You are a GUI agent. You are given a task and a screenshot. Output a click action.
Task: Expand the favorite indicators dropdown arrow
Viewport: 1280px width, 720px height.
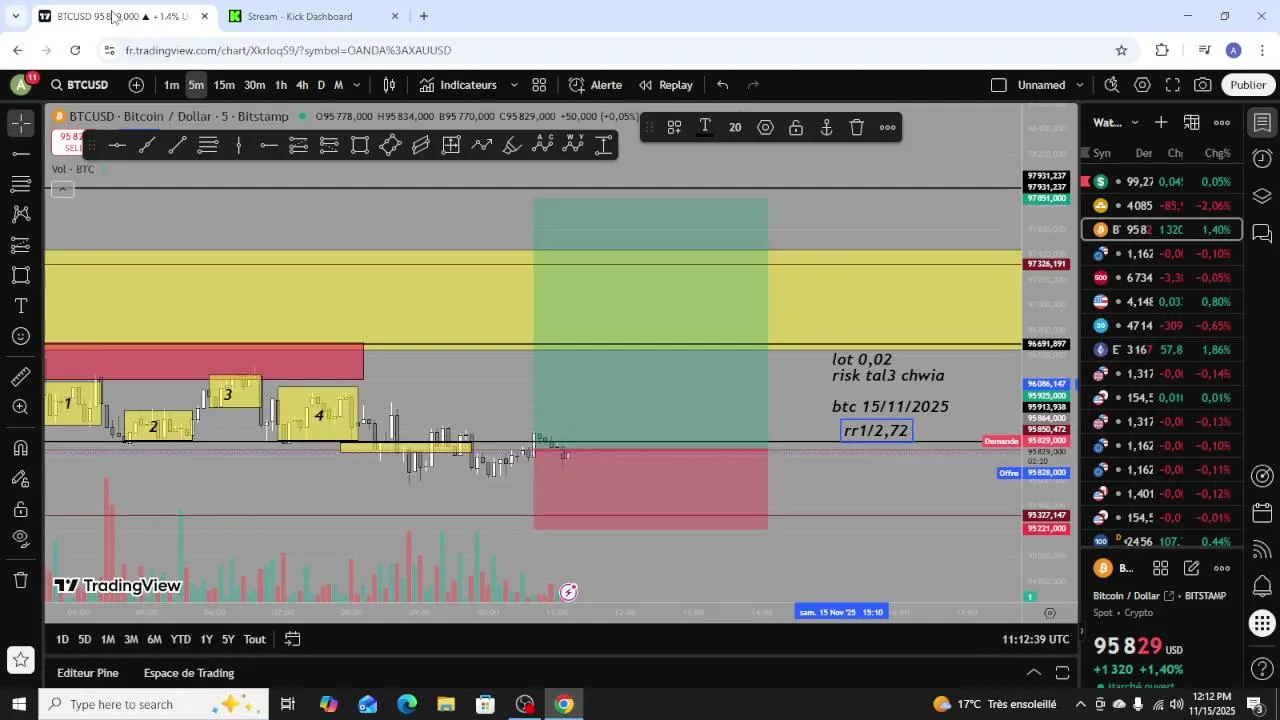[x=514, y=85]
